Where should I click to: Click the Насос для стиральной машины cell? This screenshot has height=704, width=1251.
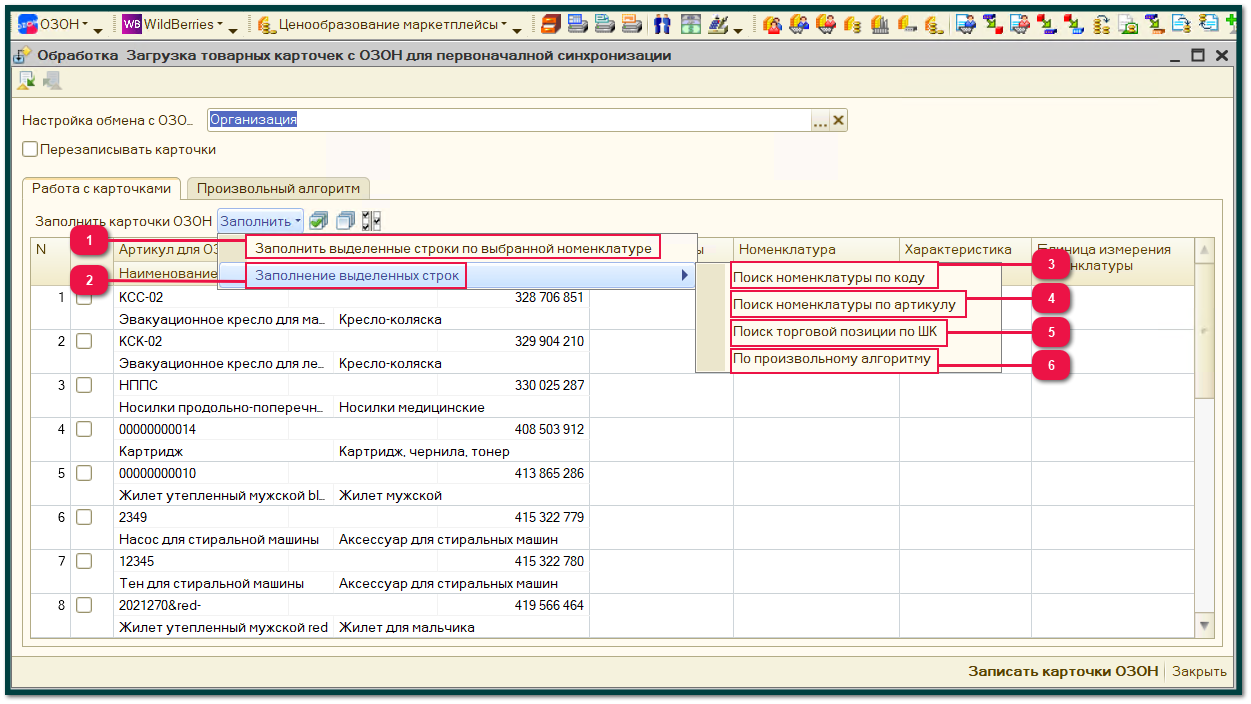[224, 539]
